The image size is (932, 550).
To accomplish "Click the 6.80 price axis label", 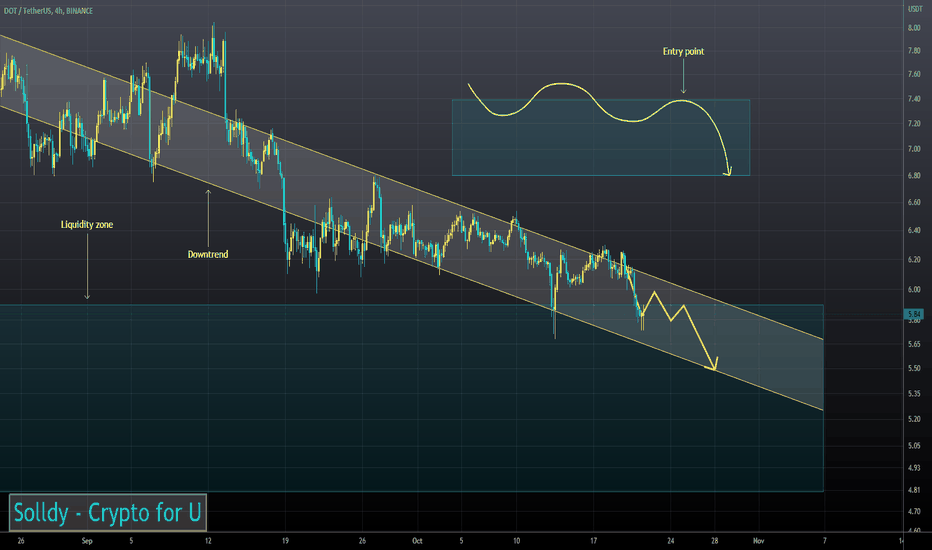I will (914, 176).
